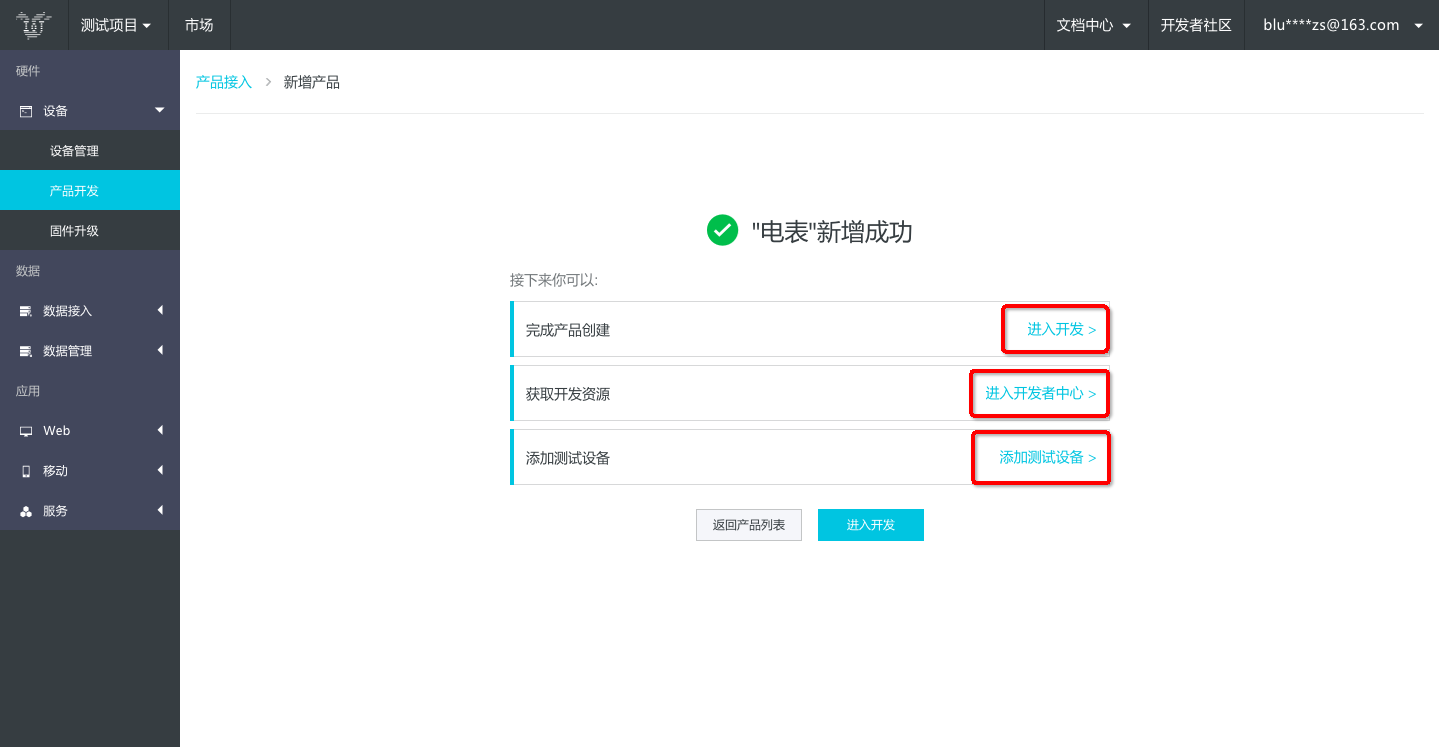The width and height of the screenshot is (1439, 747).
Task: Click the "电表"新增成功 heading
Action: (832, 232)
